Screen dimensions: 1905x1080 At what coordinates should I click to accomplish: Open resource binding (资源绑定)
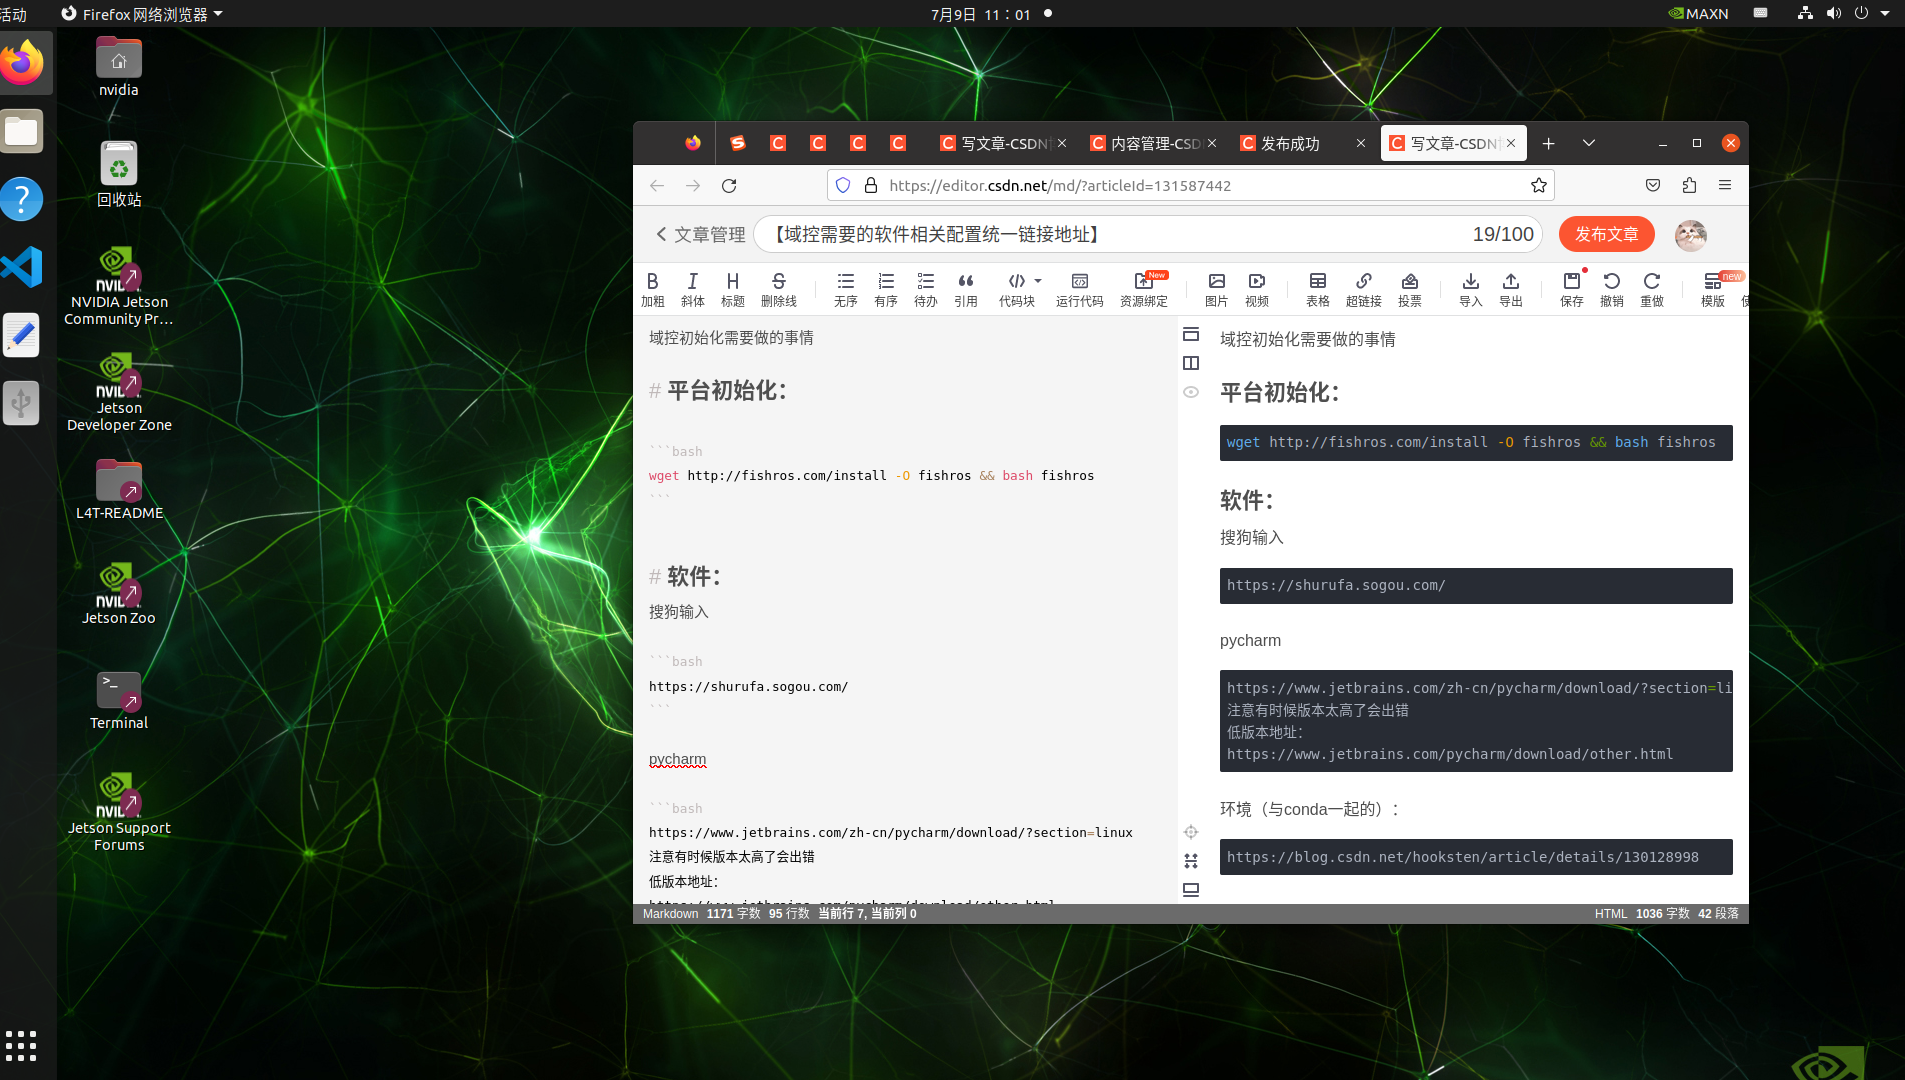[x=1144, y=289]
